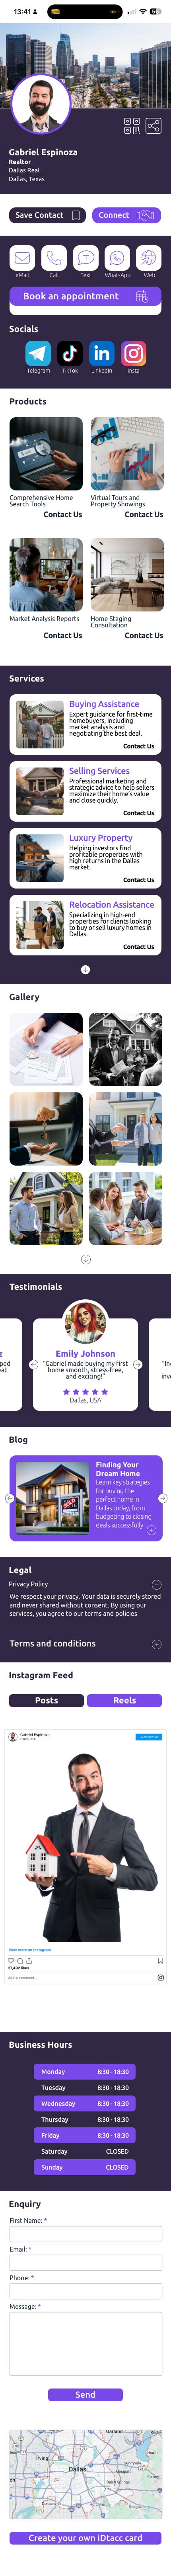171x2576 pixels.
Task: Open the eMail contact icon
Action: [x=22, y=257]
